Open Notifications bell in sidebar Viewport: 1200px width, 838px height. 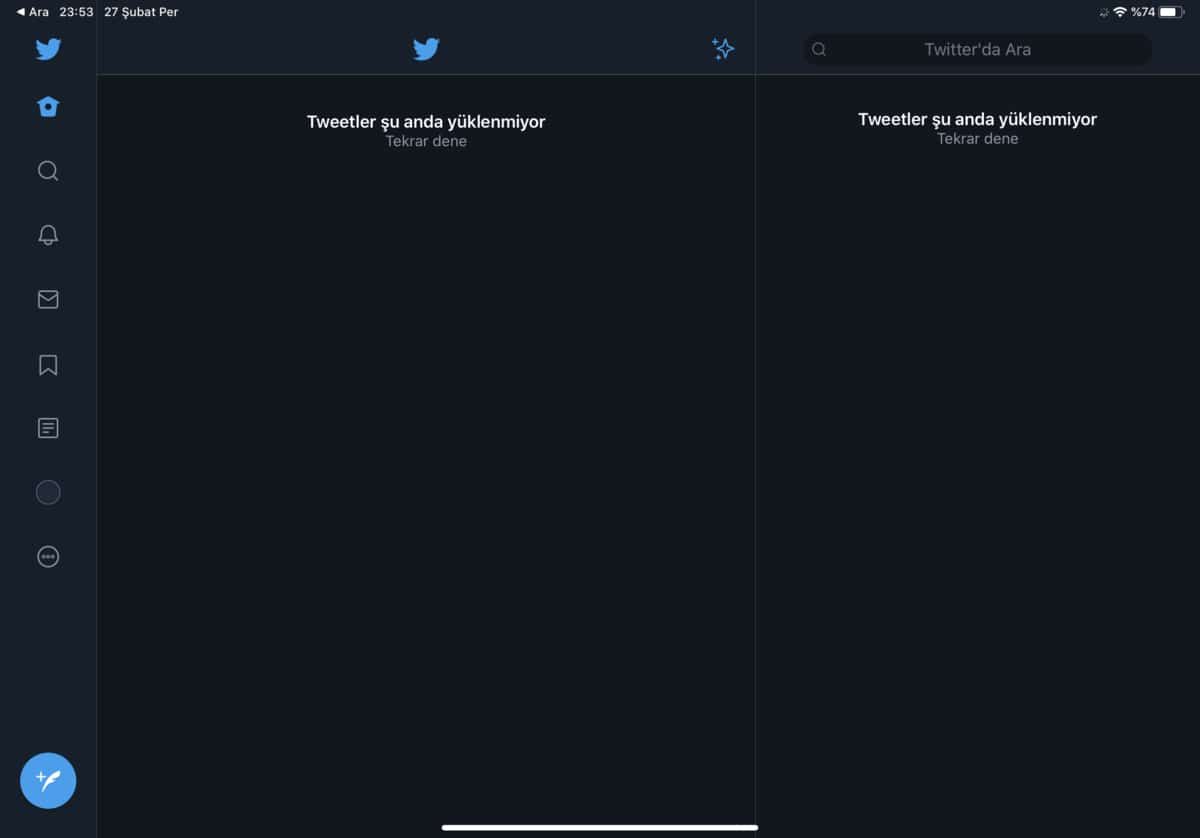pyautogui.click(x=48, y=235)
